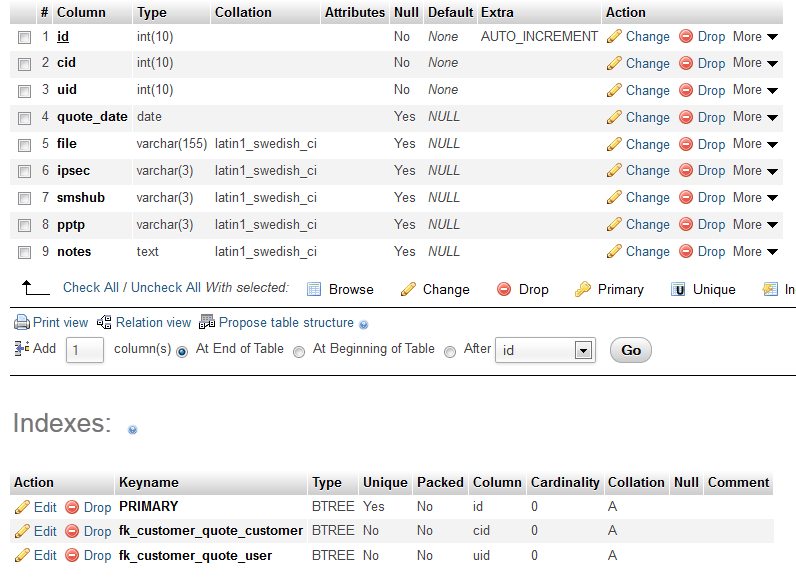This screenshot has width=796, height=582.
Task: Check the checkbox for smshub column
Action: coord(24,199)
